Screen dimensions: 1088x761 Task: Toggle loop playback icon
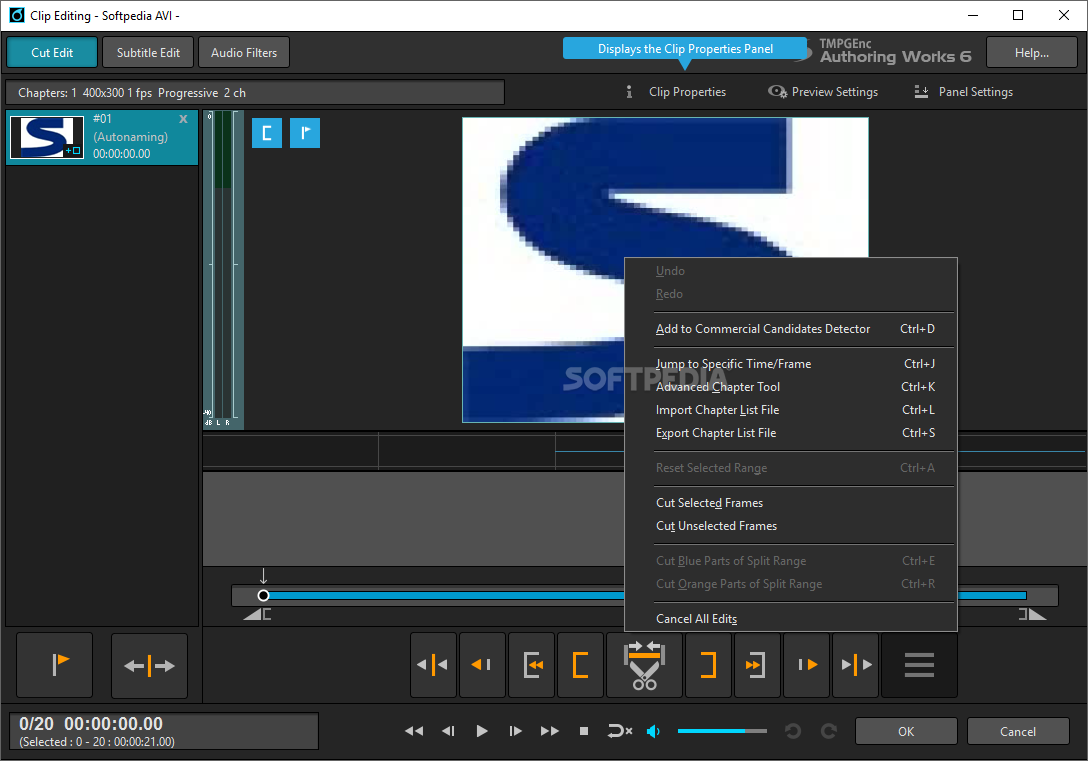[619, 731]
